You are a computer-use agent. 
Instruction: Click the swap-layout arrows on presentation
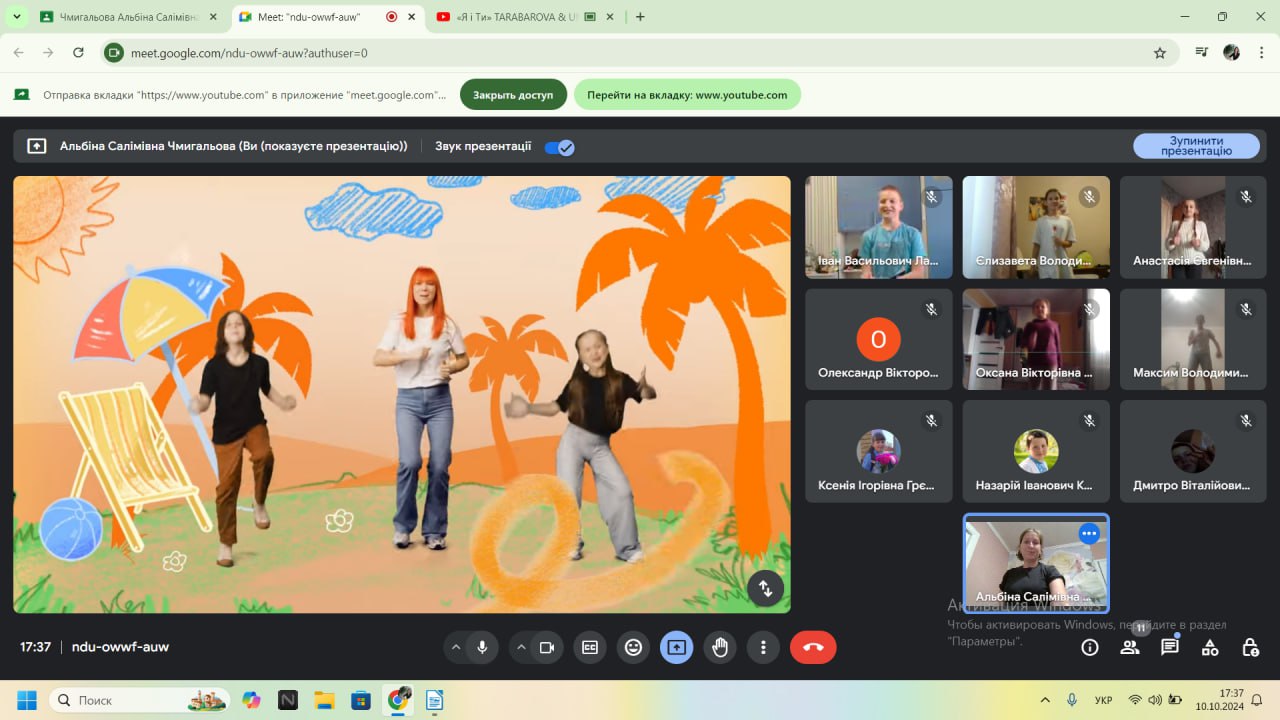pyautogui.click(x=765, y=588)
